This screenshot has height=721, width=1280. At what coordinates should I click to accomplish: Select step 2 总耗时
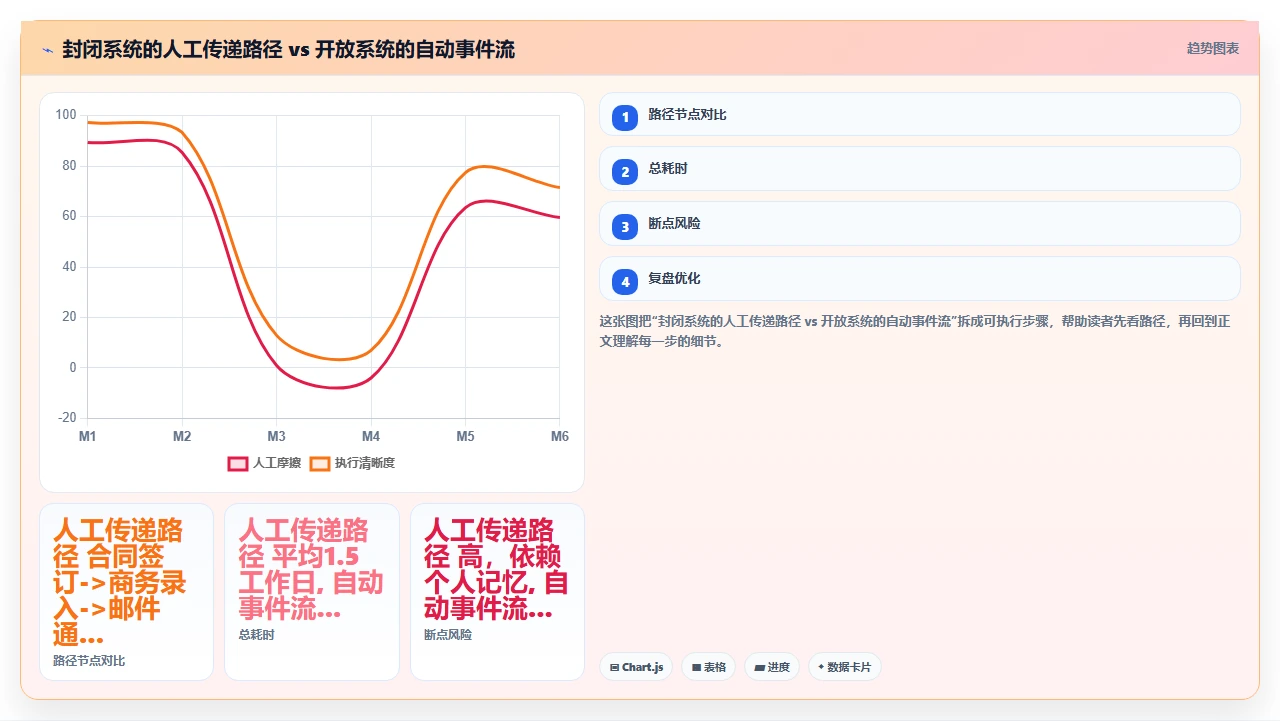[920, 169]
